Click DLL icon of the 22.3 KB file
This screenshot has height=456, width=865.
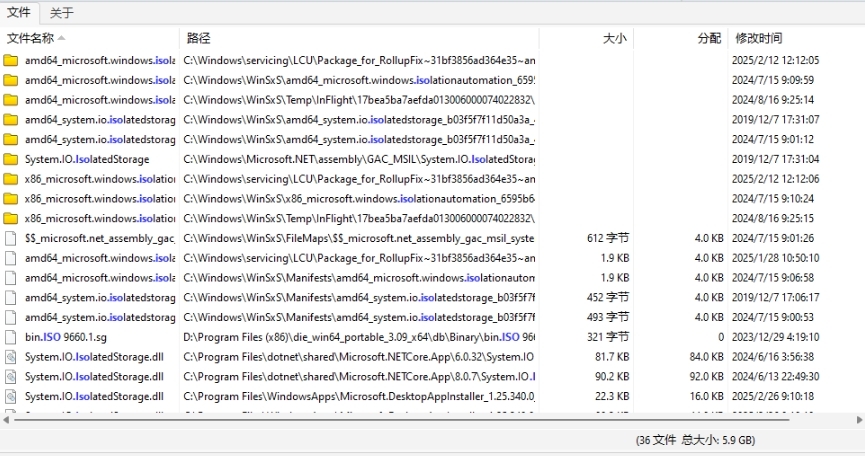tap(10, 396)
